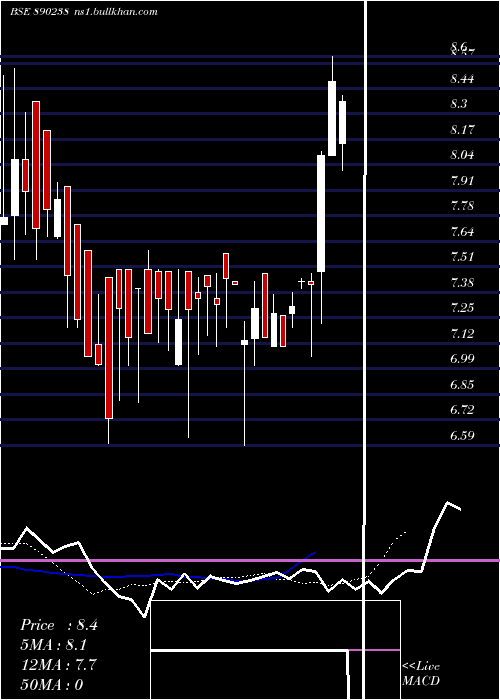Screen dimensions: 500x700
Task: Click the '50MA : 0' readout
Action: 52,685
